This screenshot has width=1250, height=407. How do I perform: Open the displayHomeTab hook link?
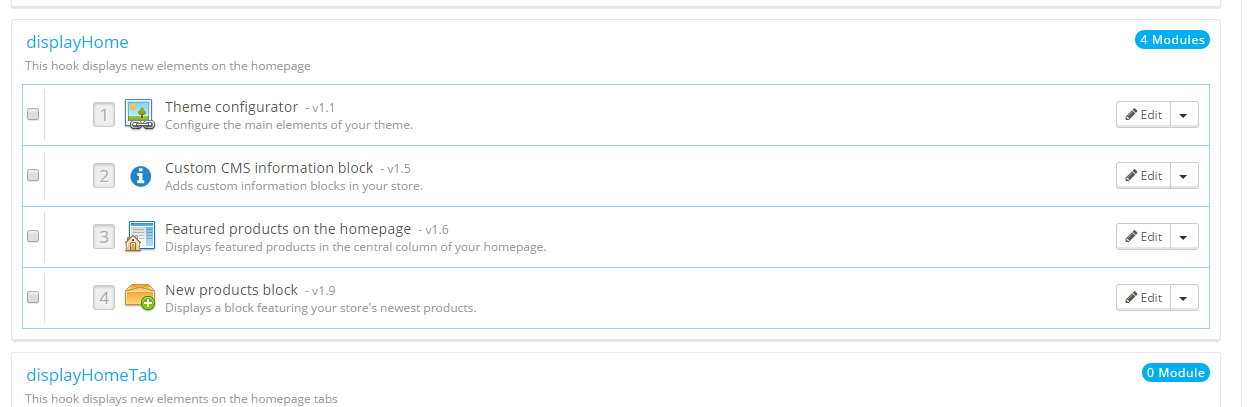click(x=91, y=375)
